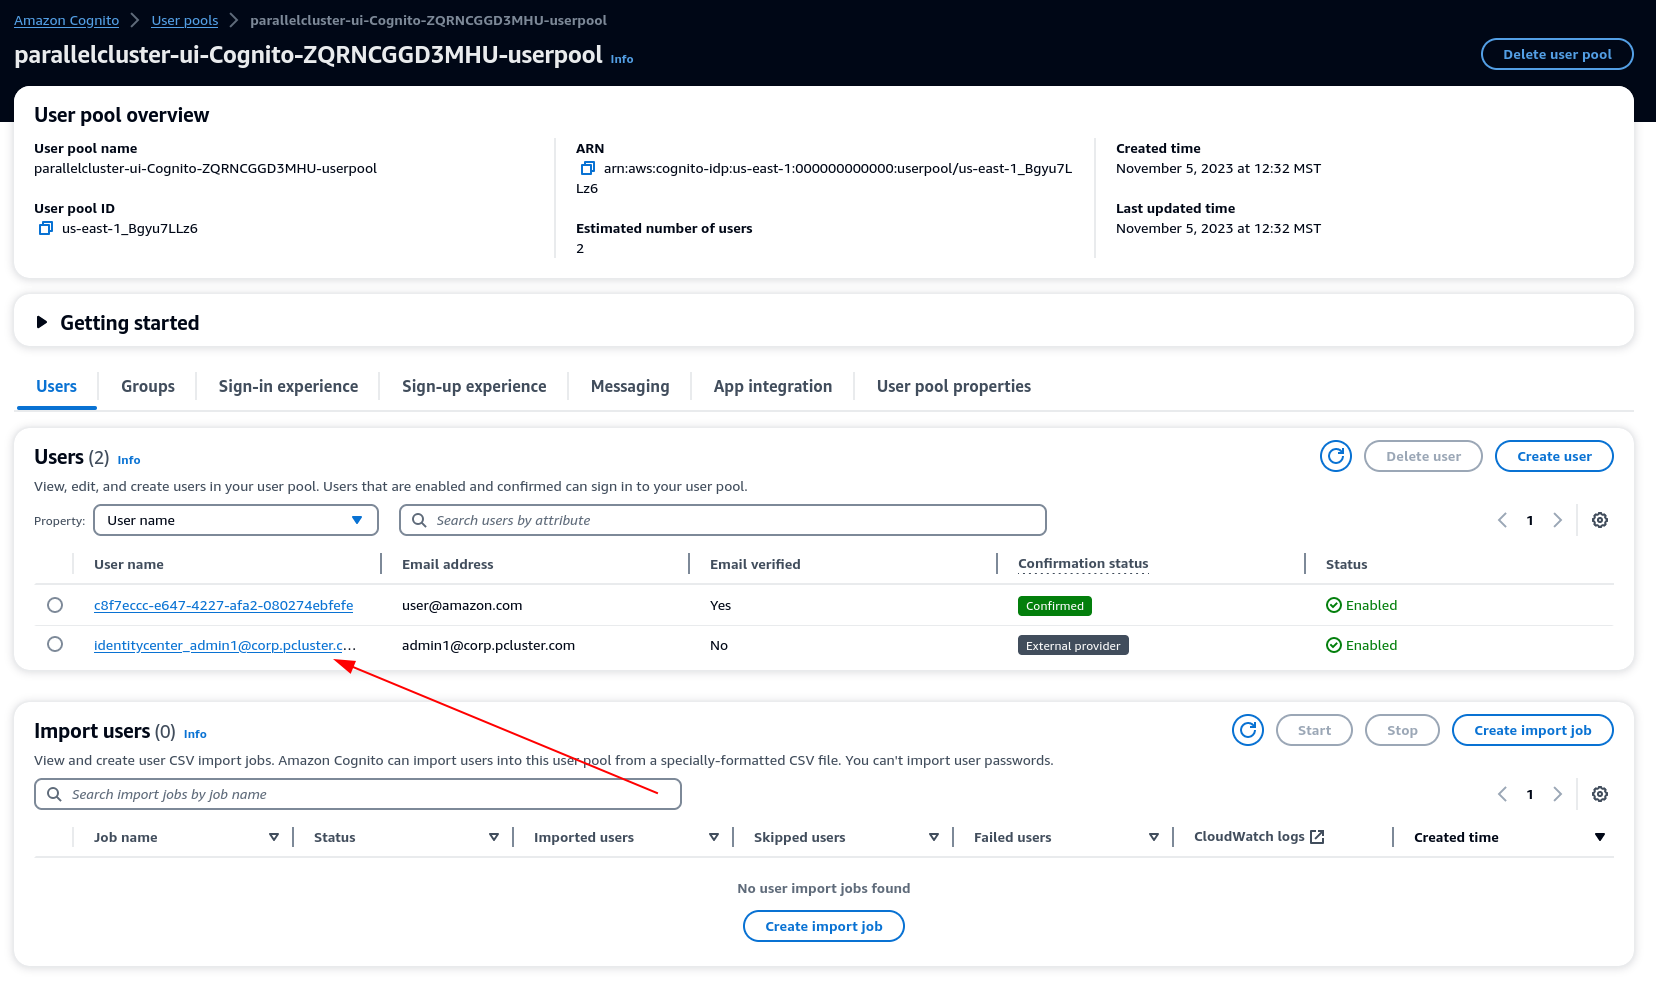Switch to the Groups tab
The height and width of the screenshot is (994, 1656).
(147, 386)
